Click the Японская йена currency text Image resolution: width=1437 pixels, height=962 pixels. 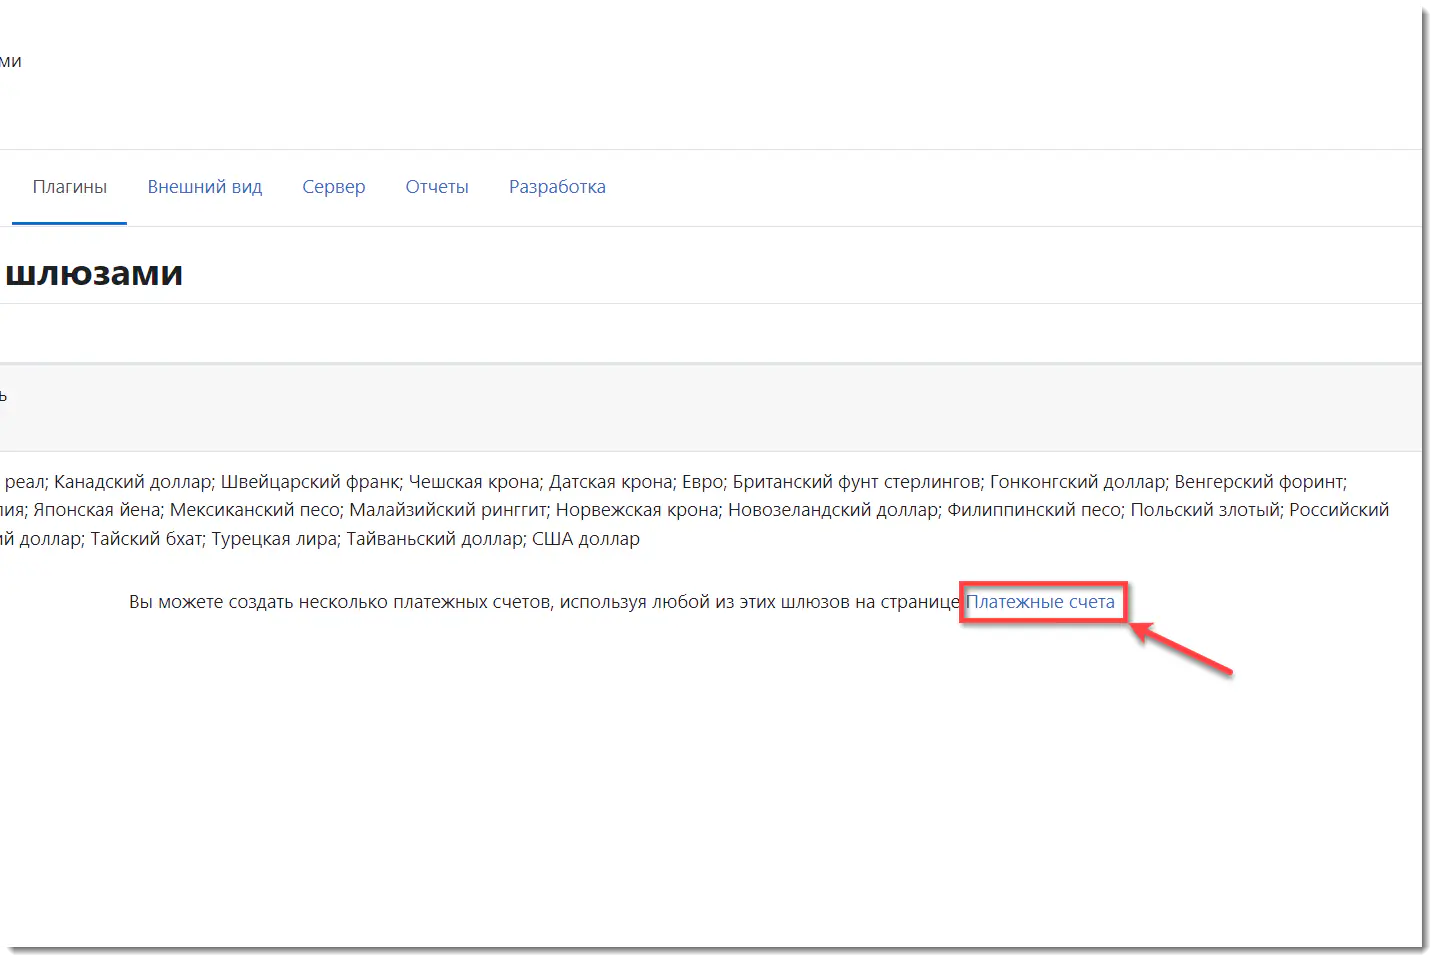[x=96, y=510]
